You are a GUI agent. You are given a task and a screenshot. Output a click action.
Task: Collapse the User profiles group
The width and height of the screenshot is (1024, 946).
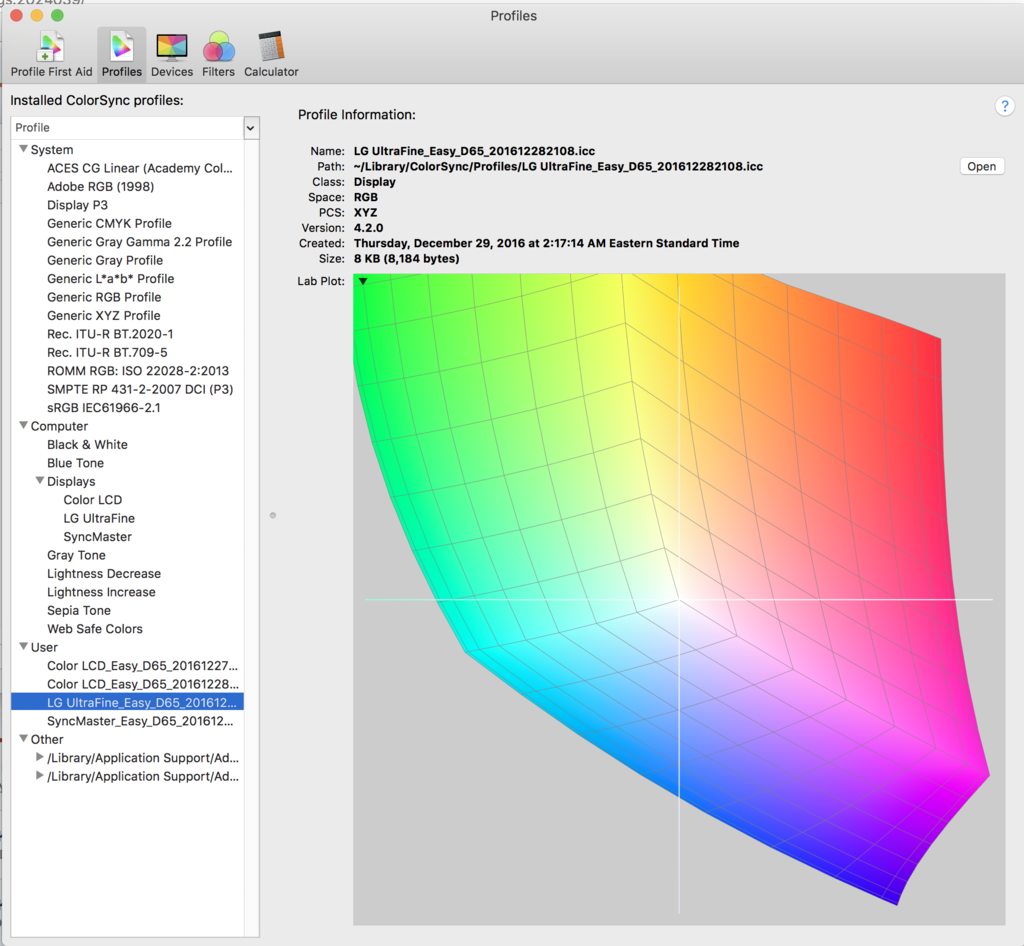23,647
